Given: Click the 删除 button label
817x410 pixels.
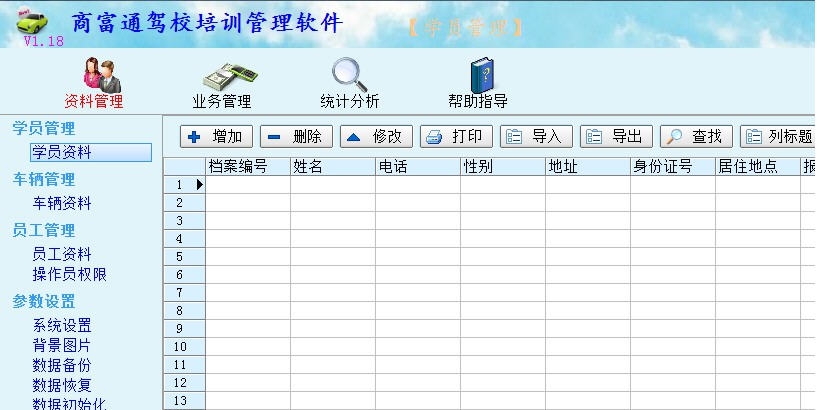Looking at the screenshot, I should pos(307,136).
